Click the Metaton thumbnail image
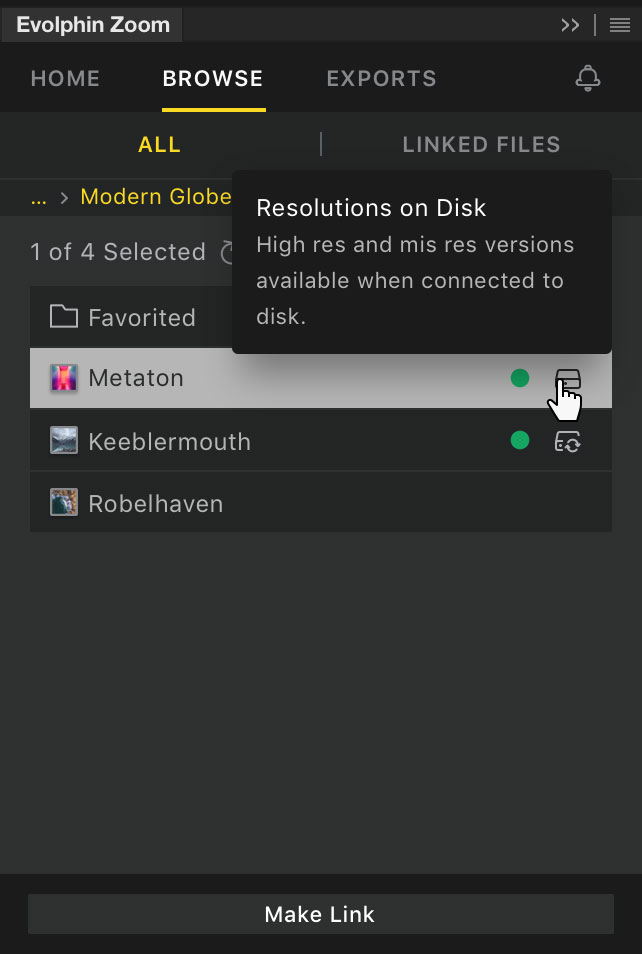Image resolution: width=642 pixels, height=954 pixels. tap(64, 378)
